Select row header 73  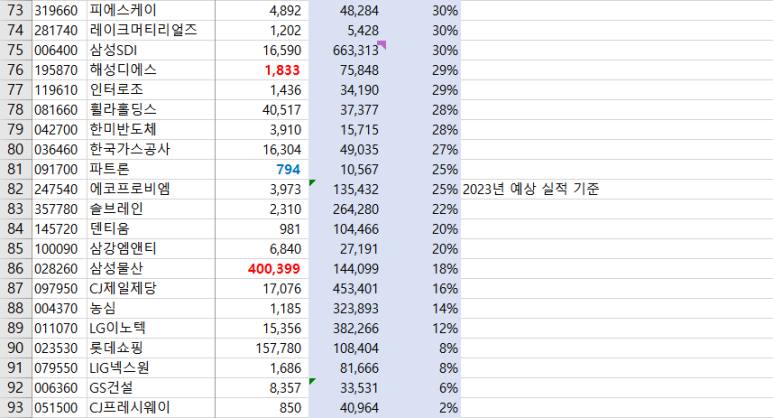16,10
